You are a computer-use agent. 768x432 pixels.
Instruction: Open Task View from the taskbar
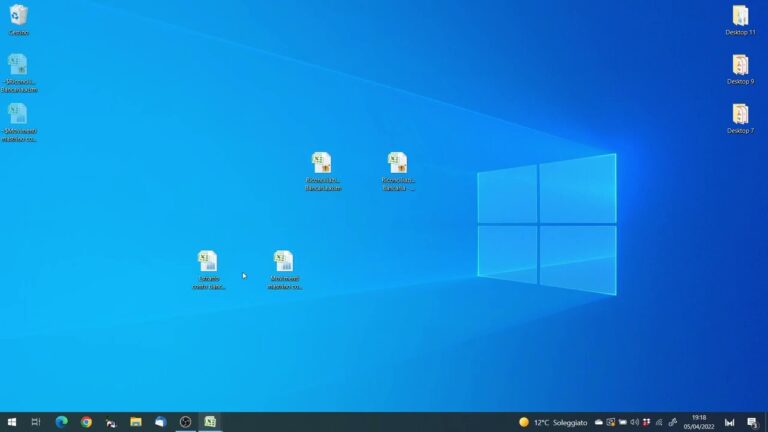pyautogui.click(x=36, y=422)
